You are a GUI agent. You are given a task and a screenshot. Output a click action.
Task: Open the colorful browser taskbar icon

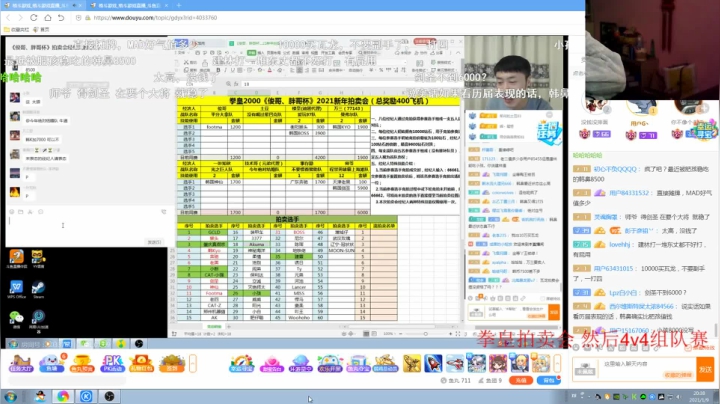click(63, 396)
